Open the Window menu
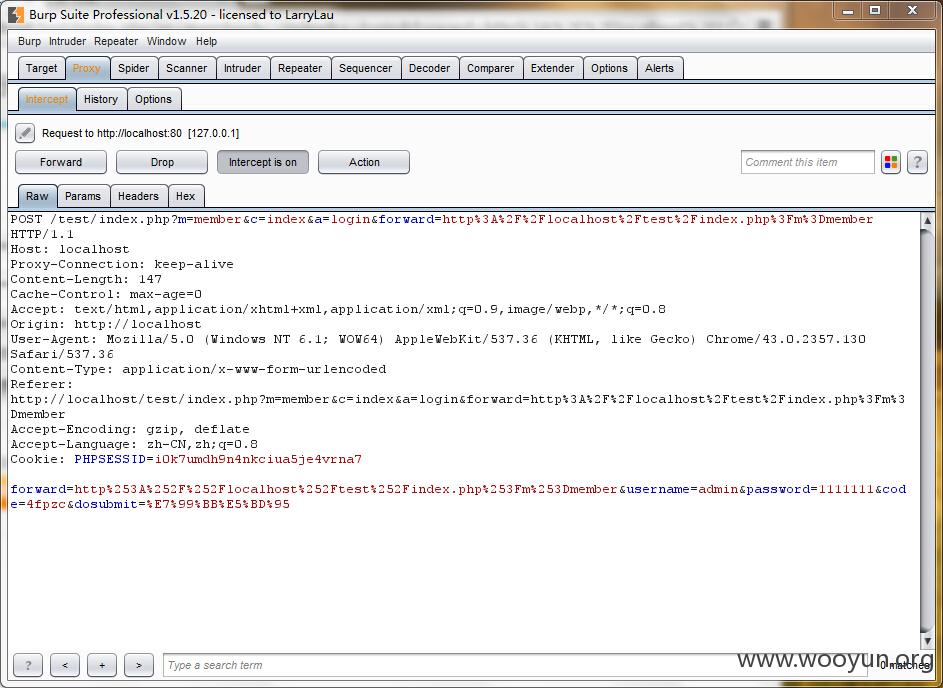Viewport: 943px width, 688px height. coord(166,41)
